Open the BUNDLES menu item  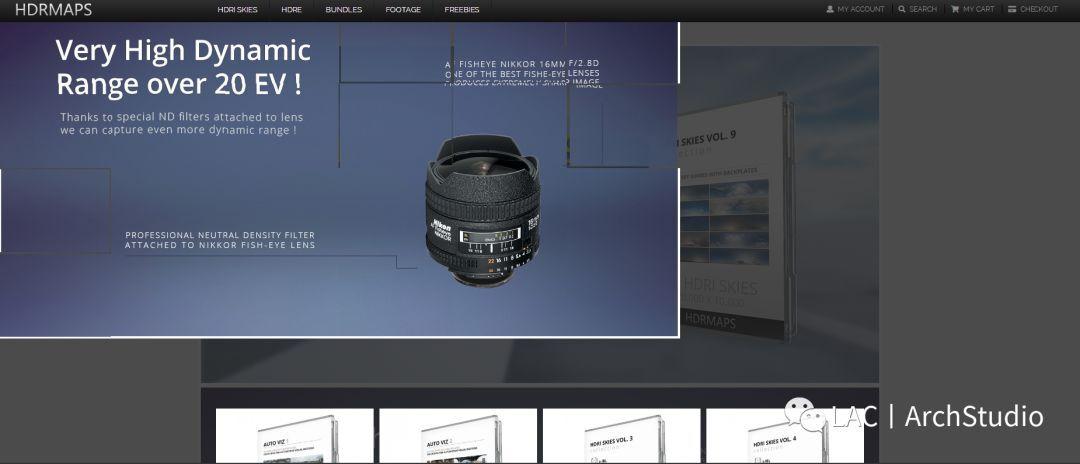(x=344, y=10)
